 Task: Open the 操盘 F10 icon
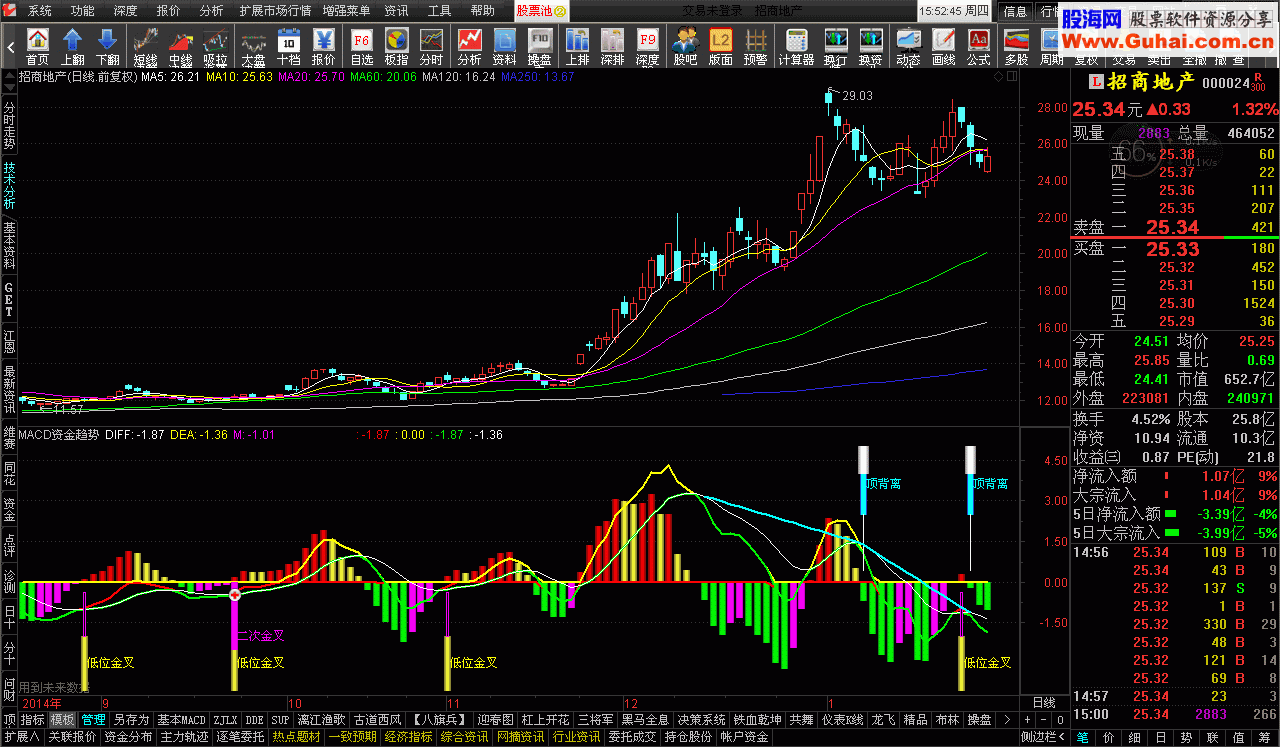539,46
